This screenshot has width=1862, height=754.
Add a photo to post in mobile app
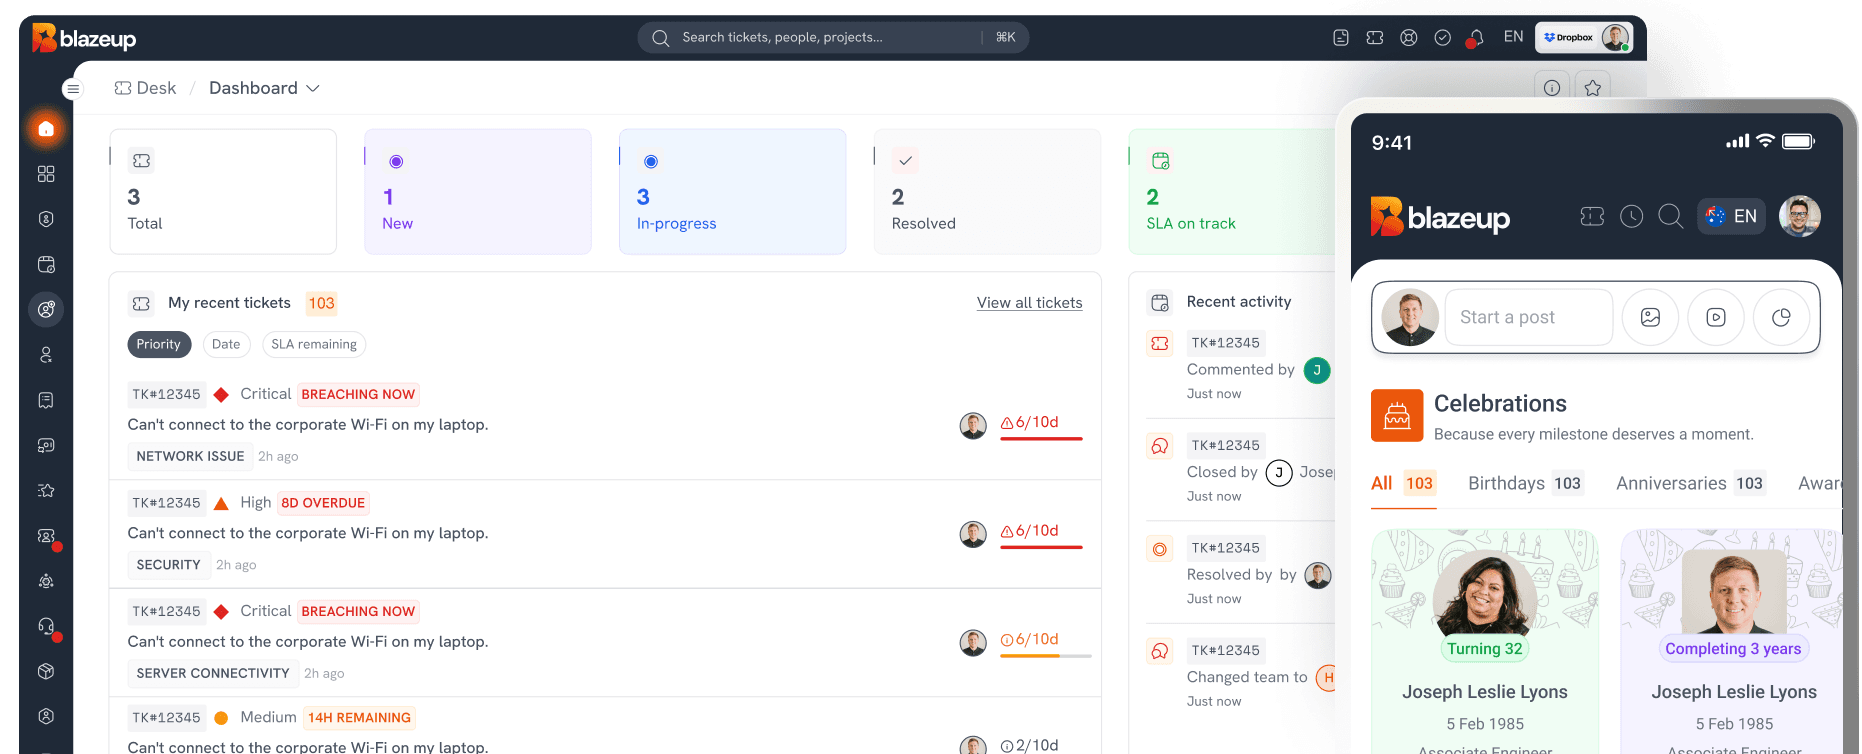pyautogui.click(x=1650, y=317)
